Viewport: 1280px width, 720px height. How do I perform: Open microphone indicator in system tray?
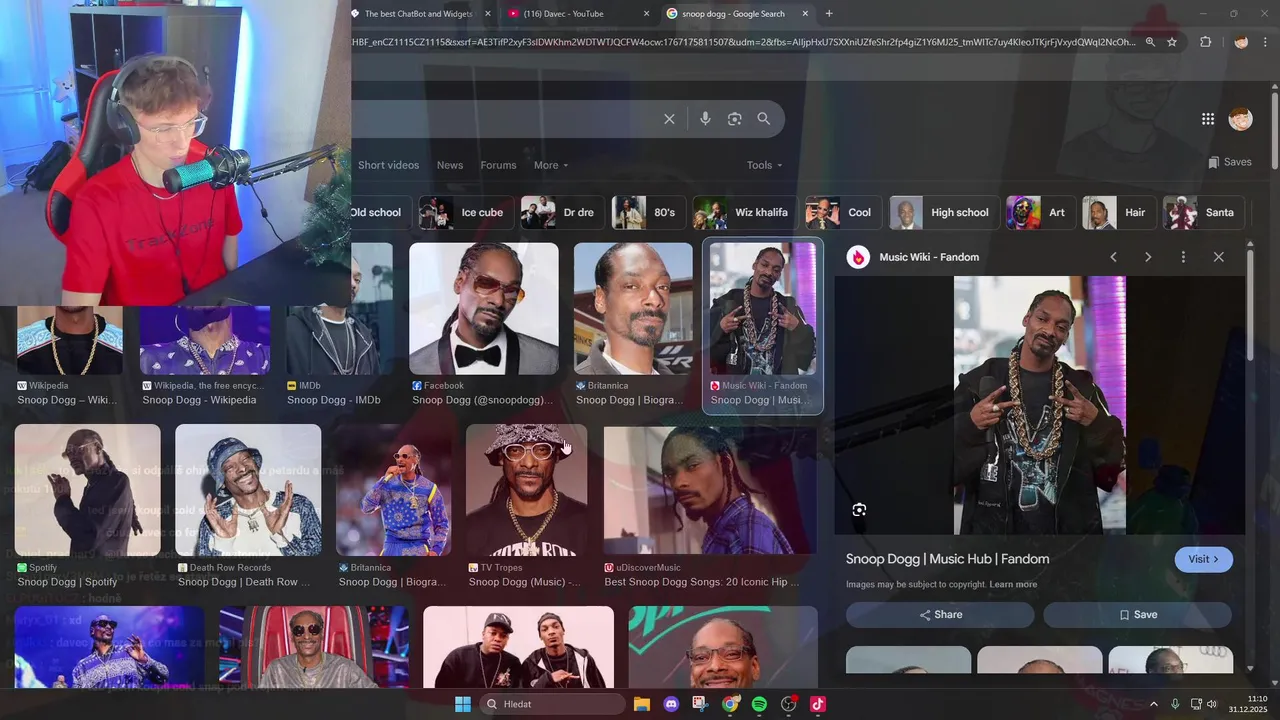pyautogui.click(x=1175, y=704)
